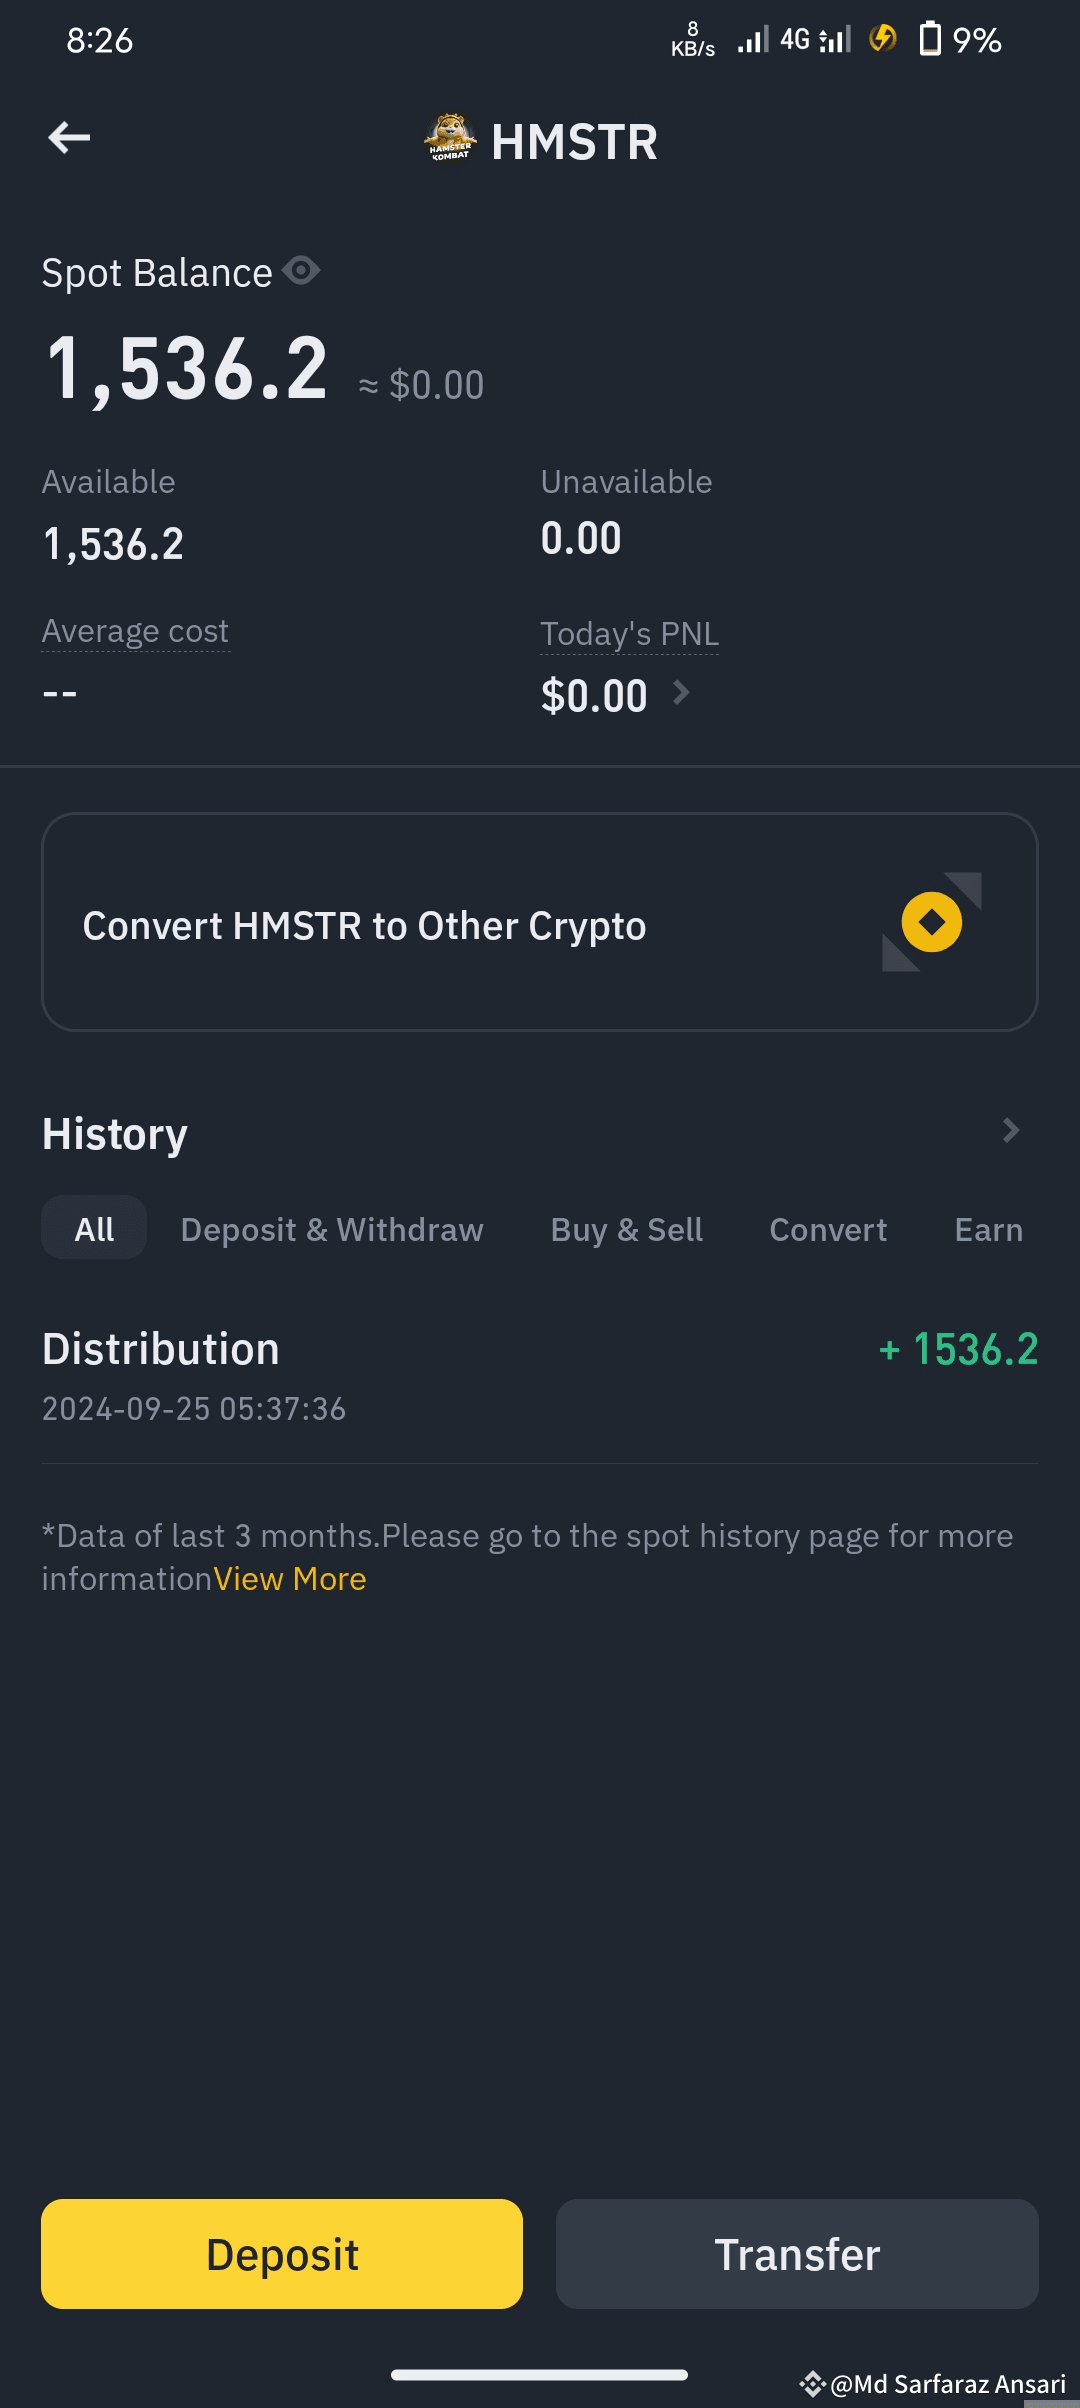Open the Distribution transaction entry
Image resolution: width=1080 pixels, height=2408 pixels.
(540, 1375)
